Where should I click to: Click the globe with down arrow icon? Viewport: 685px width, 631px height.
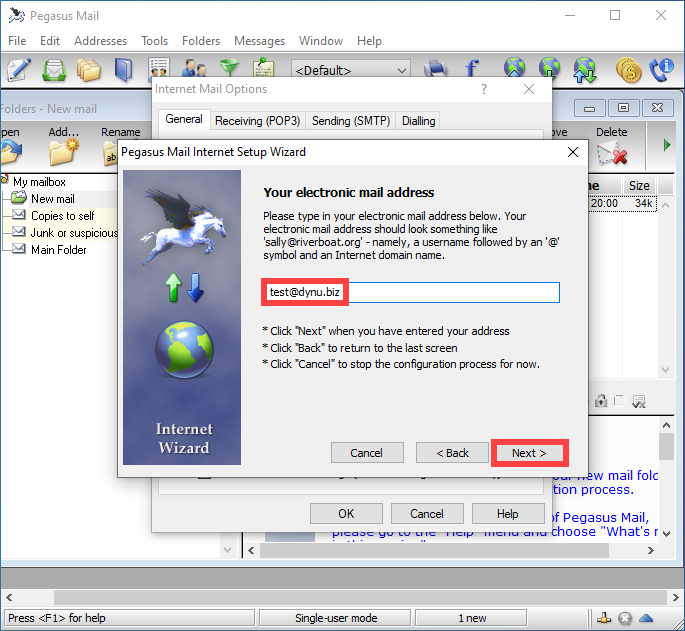[x=549, y=68]
